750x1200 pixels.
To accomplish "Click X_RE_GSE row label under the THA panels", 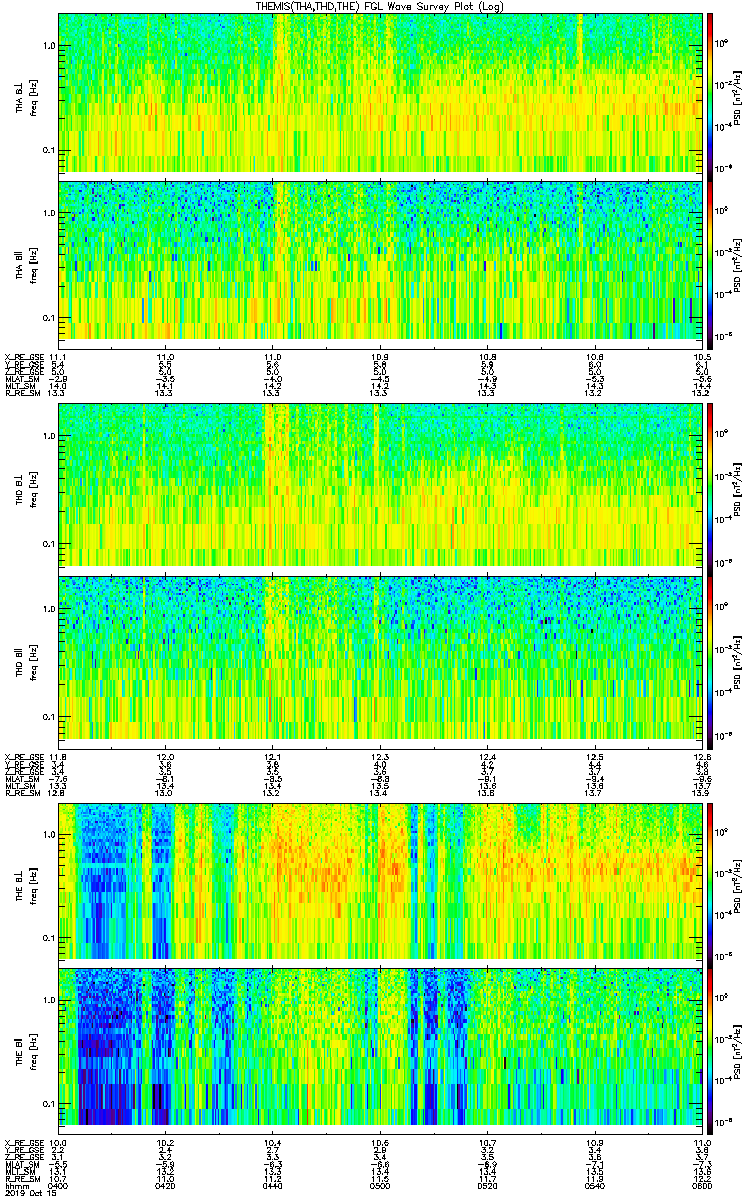I will coord(22,357).
